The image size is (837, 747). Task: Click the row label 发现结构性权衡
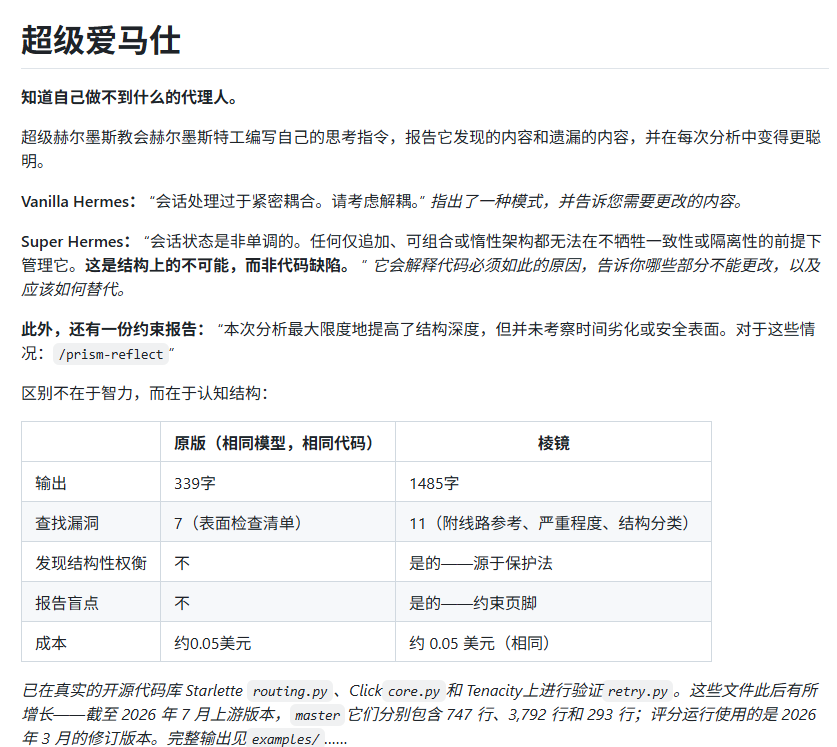pos(91,563)
